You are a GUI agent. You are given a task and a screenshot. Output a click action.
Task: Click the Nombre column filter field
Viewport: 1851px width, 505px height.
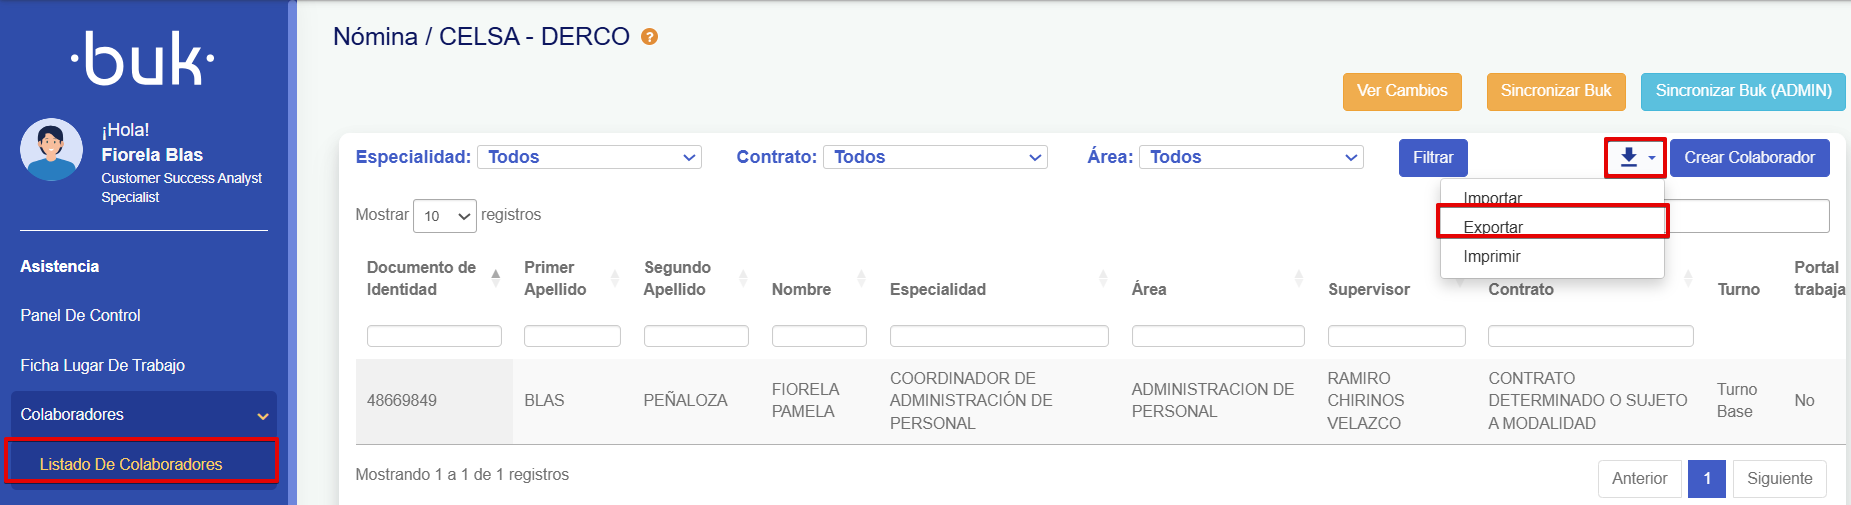point(818,336)
